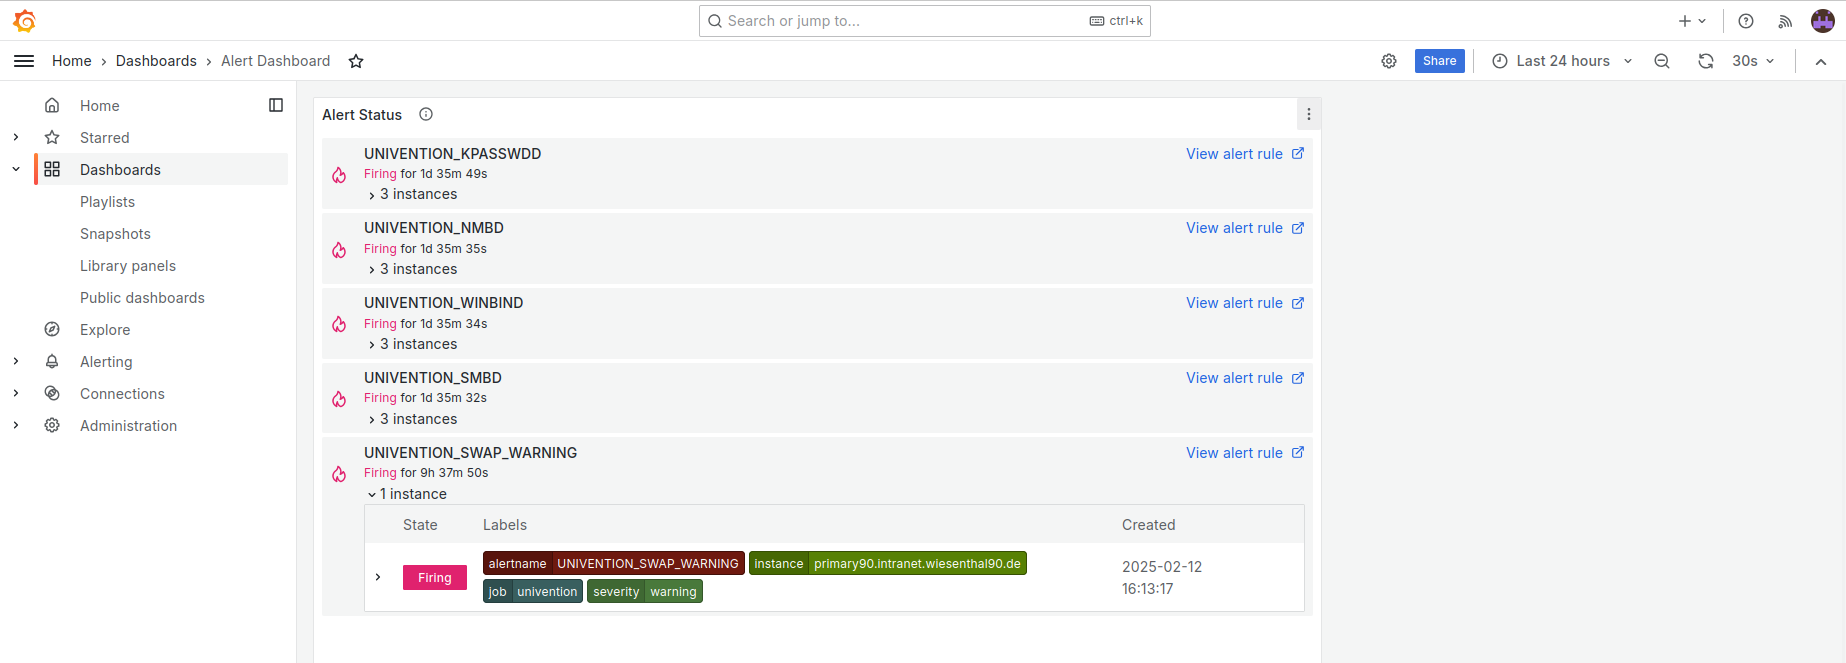Viewport: 1846px width, 663px height.
Task: Click the fire icon for UNIVENTION_WINBIND
Action: (x=339, y=324)
